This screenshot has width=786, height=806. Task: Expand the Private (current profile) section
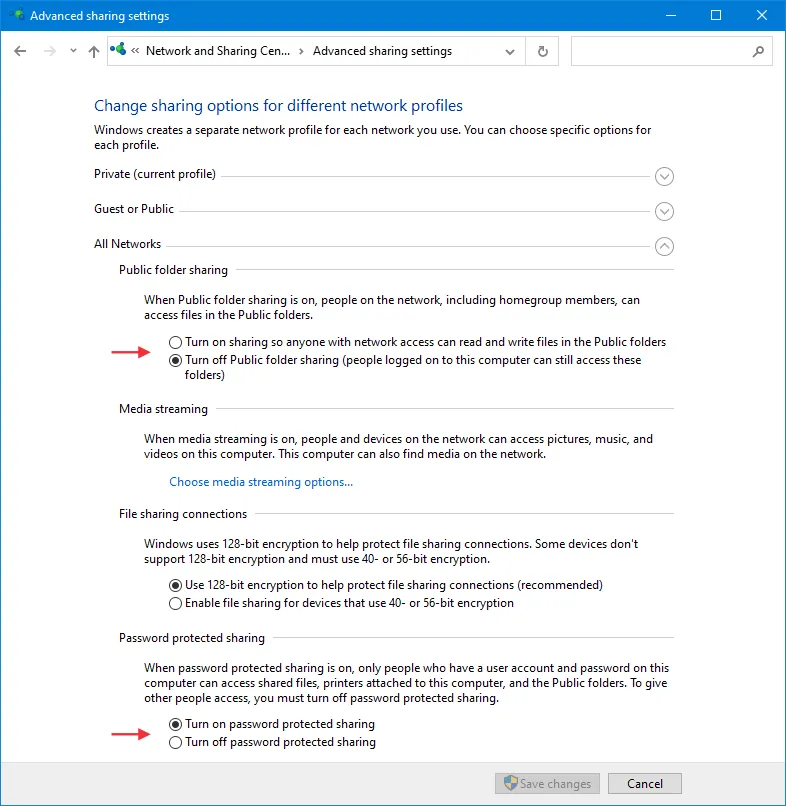(x=664, y=177)
